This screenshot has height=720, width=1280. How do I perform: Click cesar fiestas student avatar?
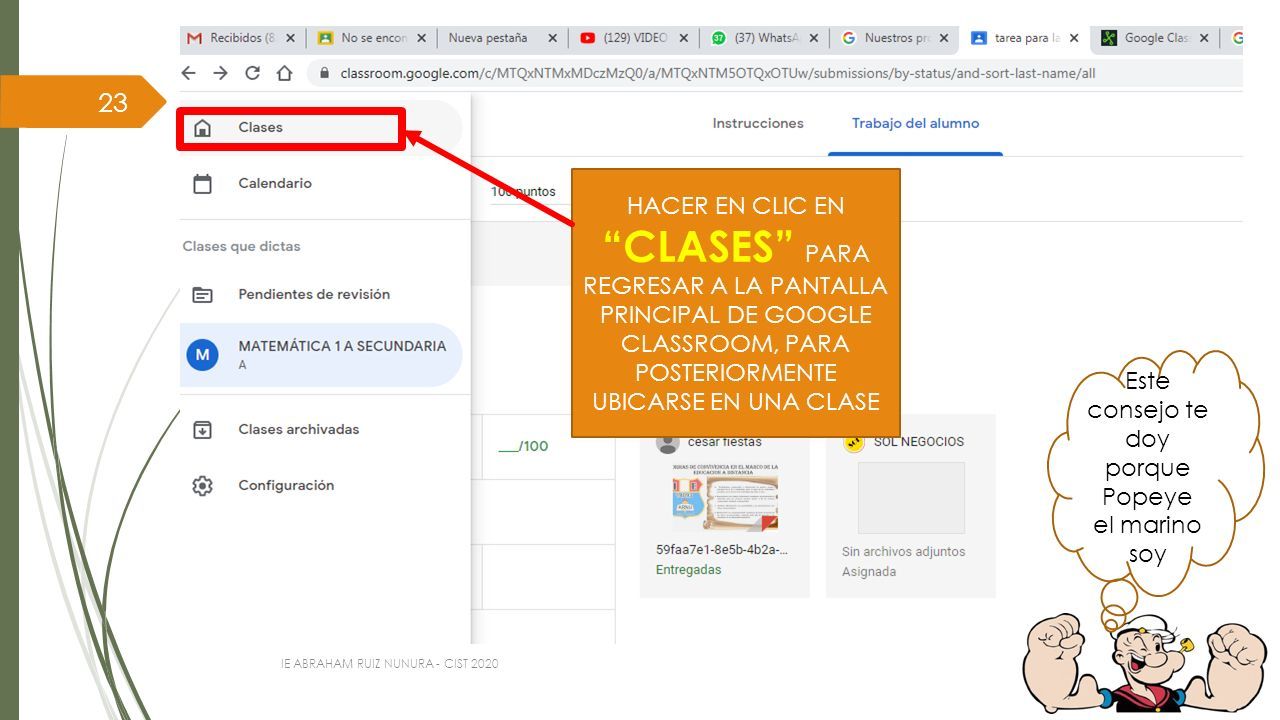(667, 442)
